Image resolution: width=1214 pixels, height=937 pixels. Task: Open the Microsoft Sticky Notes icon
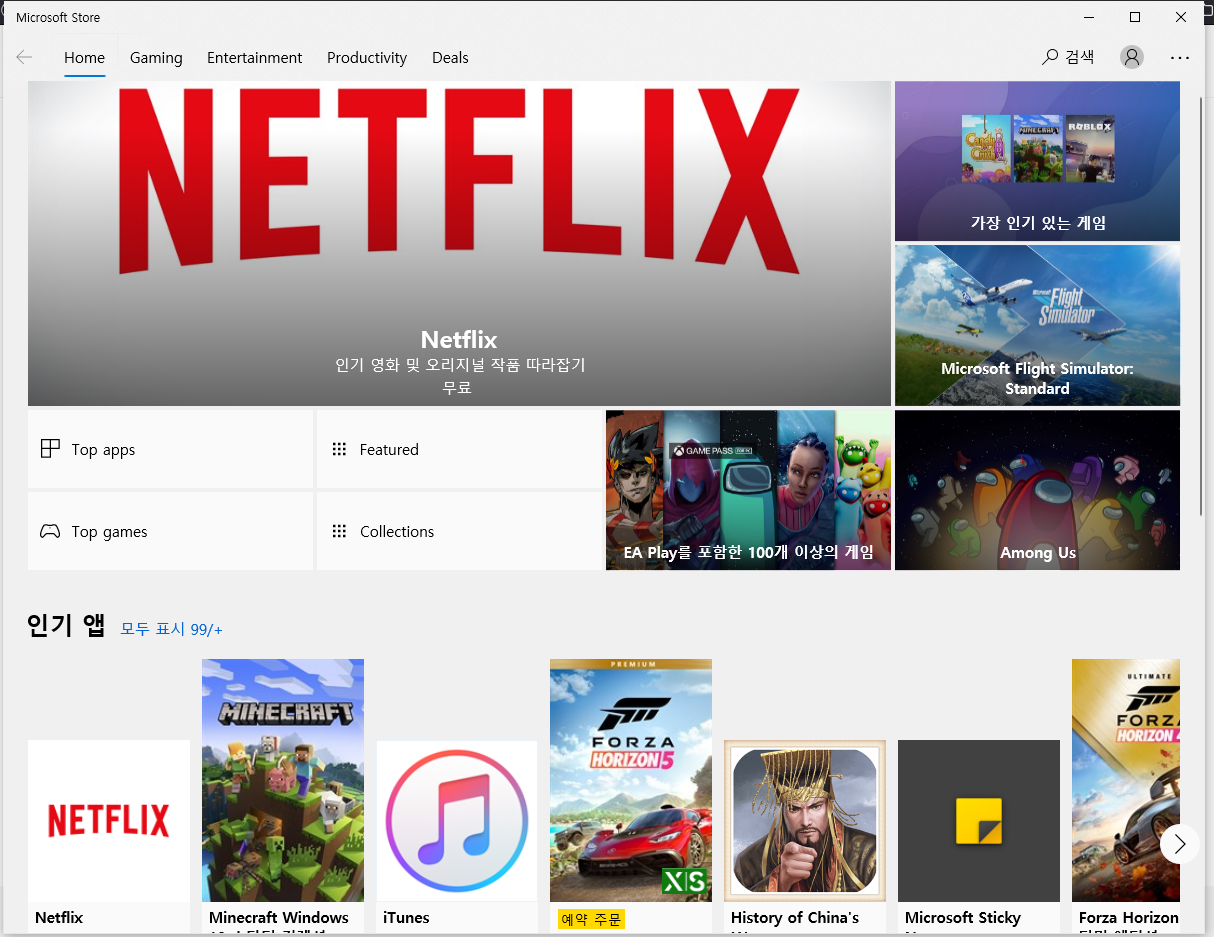pos(979,821)
